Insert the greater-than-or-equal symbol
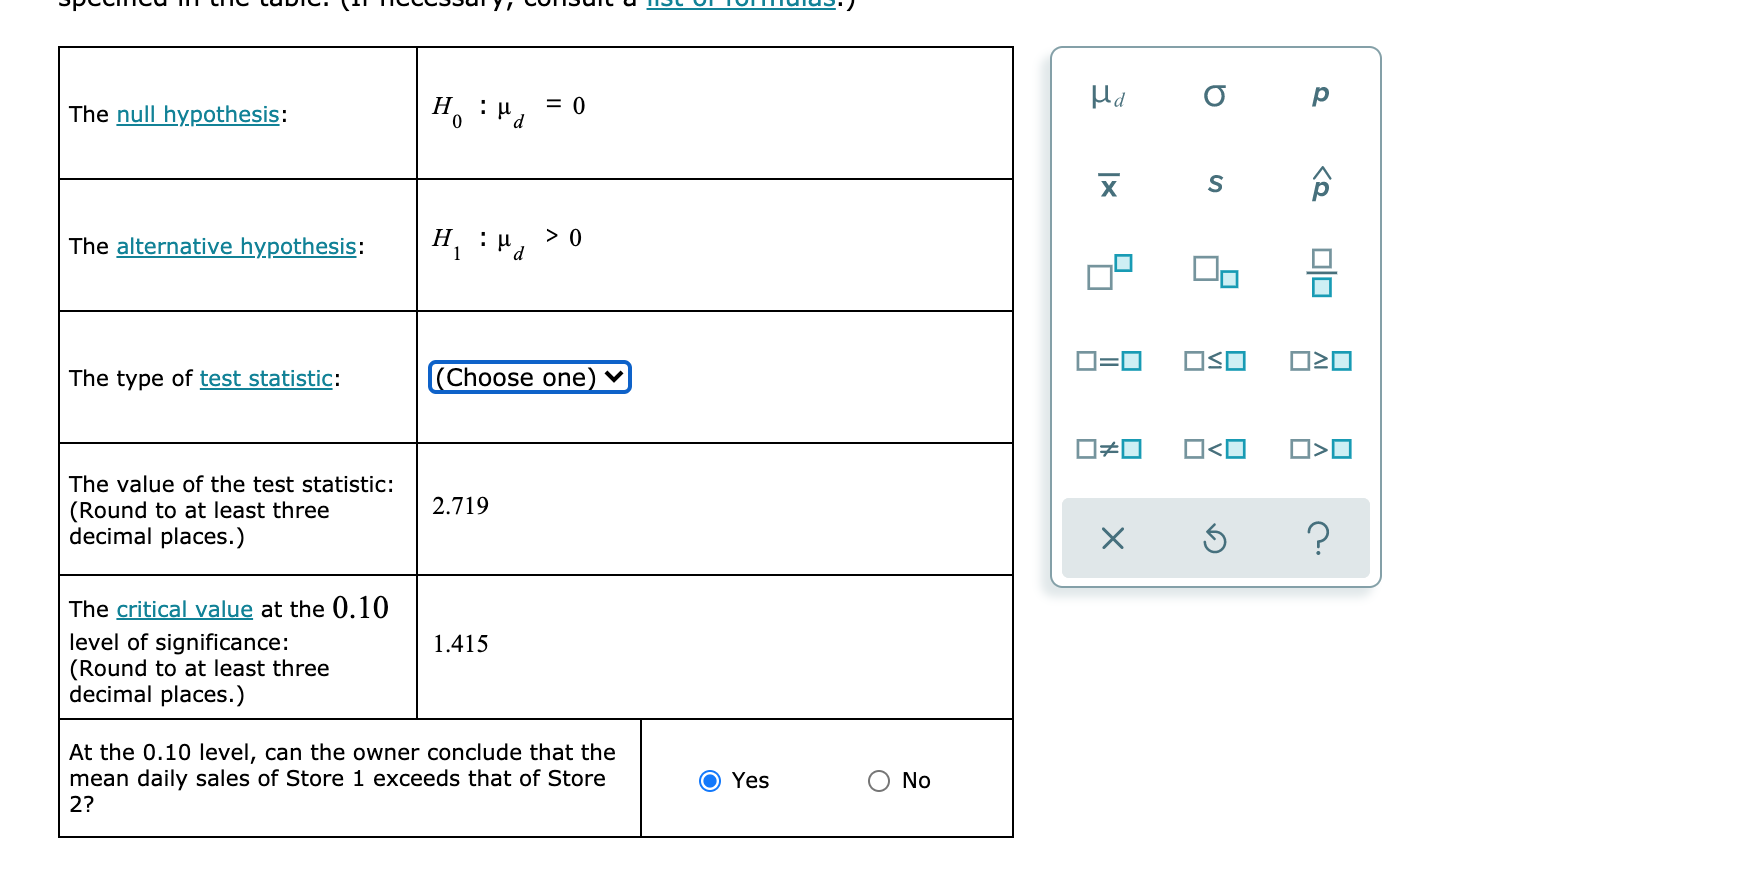This screenshot has height=894, width=1746. [1320, 361]
